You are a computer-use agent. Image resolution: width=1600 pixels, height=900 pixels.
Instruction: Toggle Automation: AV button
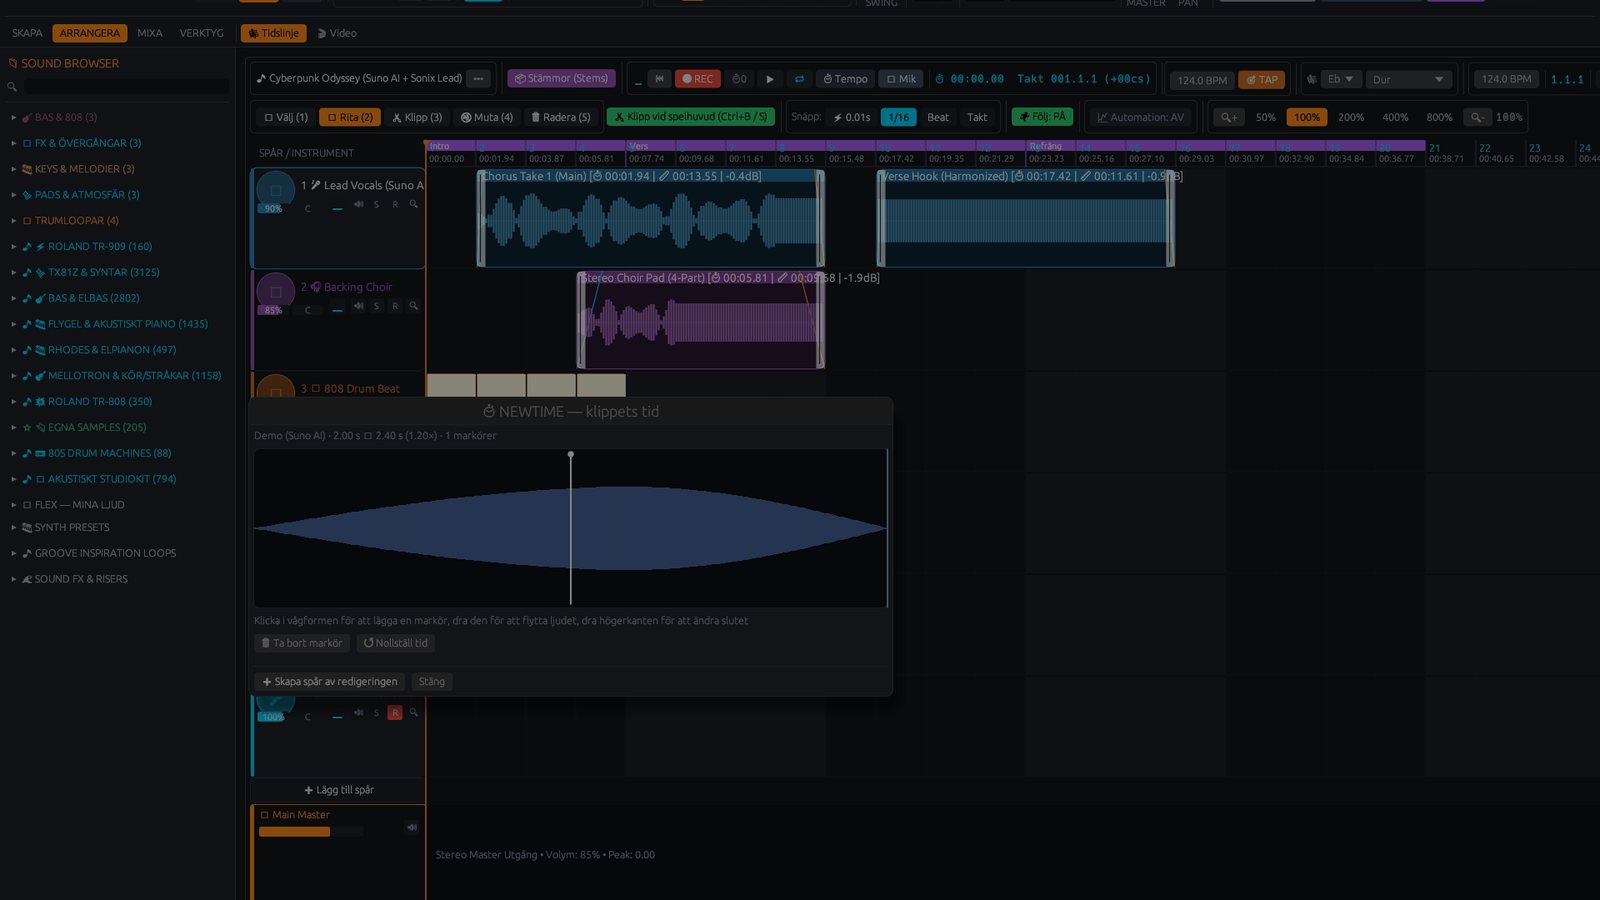point(1141,117)
